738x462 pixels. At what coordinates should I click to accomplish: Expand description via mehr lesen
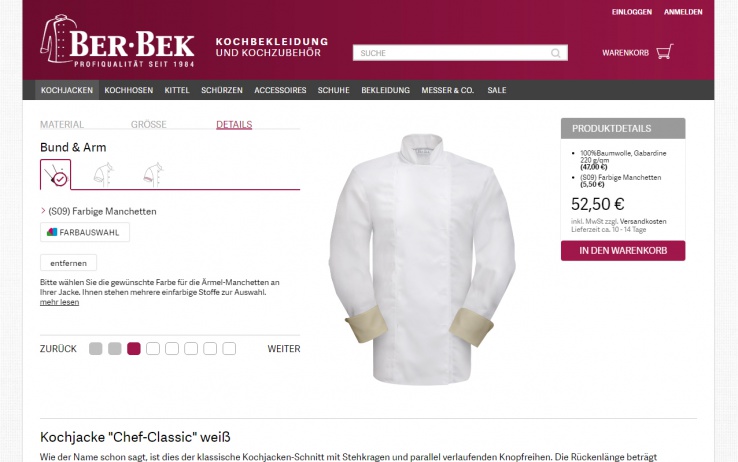coord(59,302)
